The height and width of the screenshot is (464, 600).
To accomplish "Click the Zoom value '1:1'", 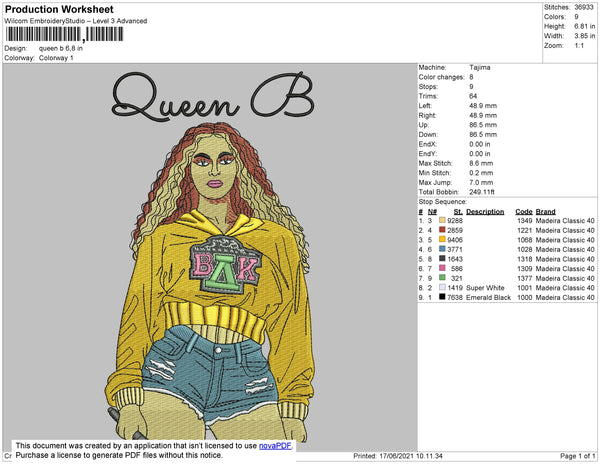I will click(x=579, y=46).
